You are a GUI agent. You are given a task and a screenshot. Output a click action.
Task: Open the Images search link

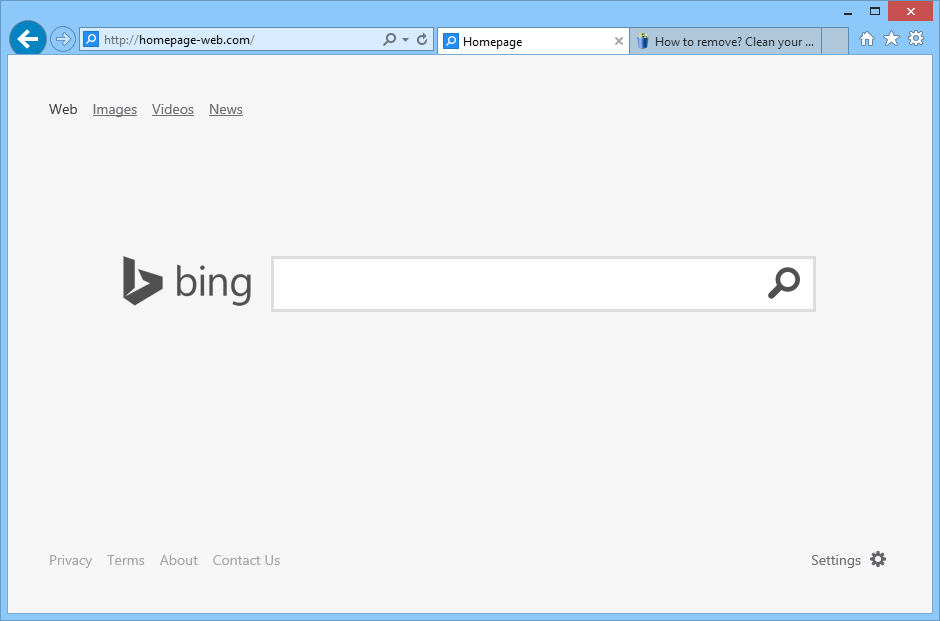pos(115,109)
